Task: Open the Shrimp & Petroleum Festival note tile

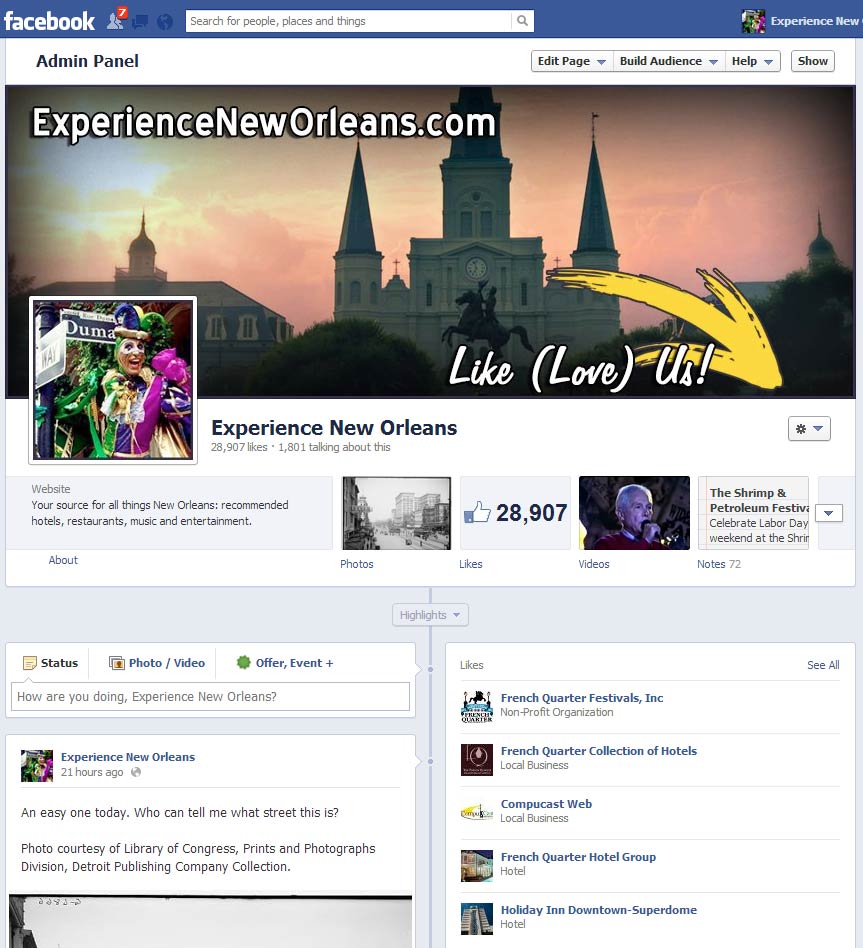Action: click(754, 513)
